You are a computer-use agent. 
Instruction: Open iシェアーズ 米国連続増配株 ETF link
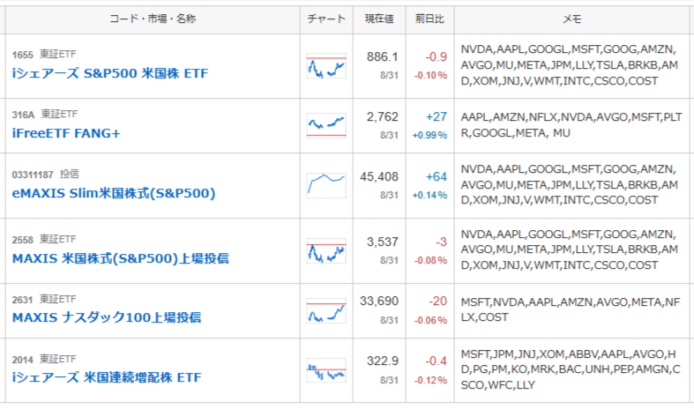tap(107, 378)
